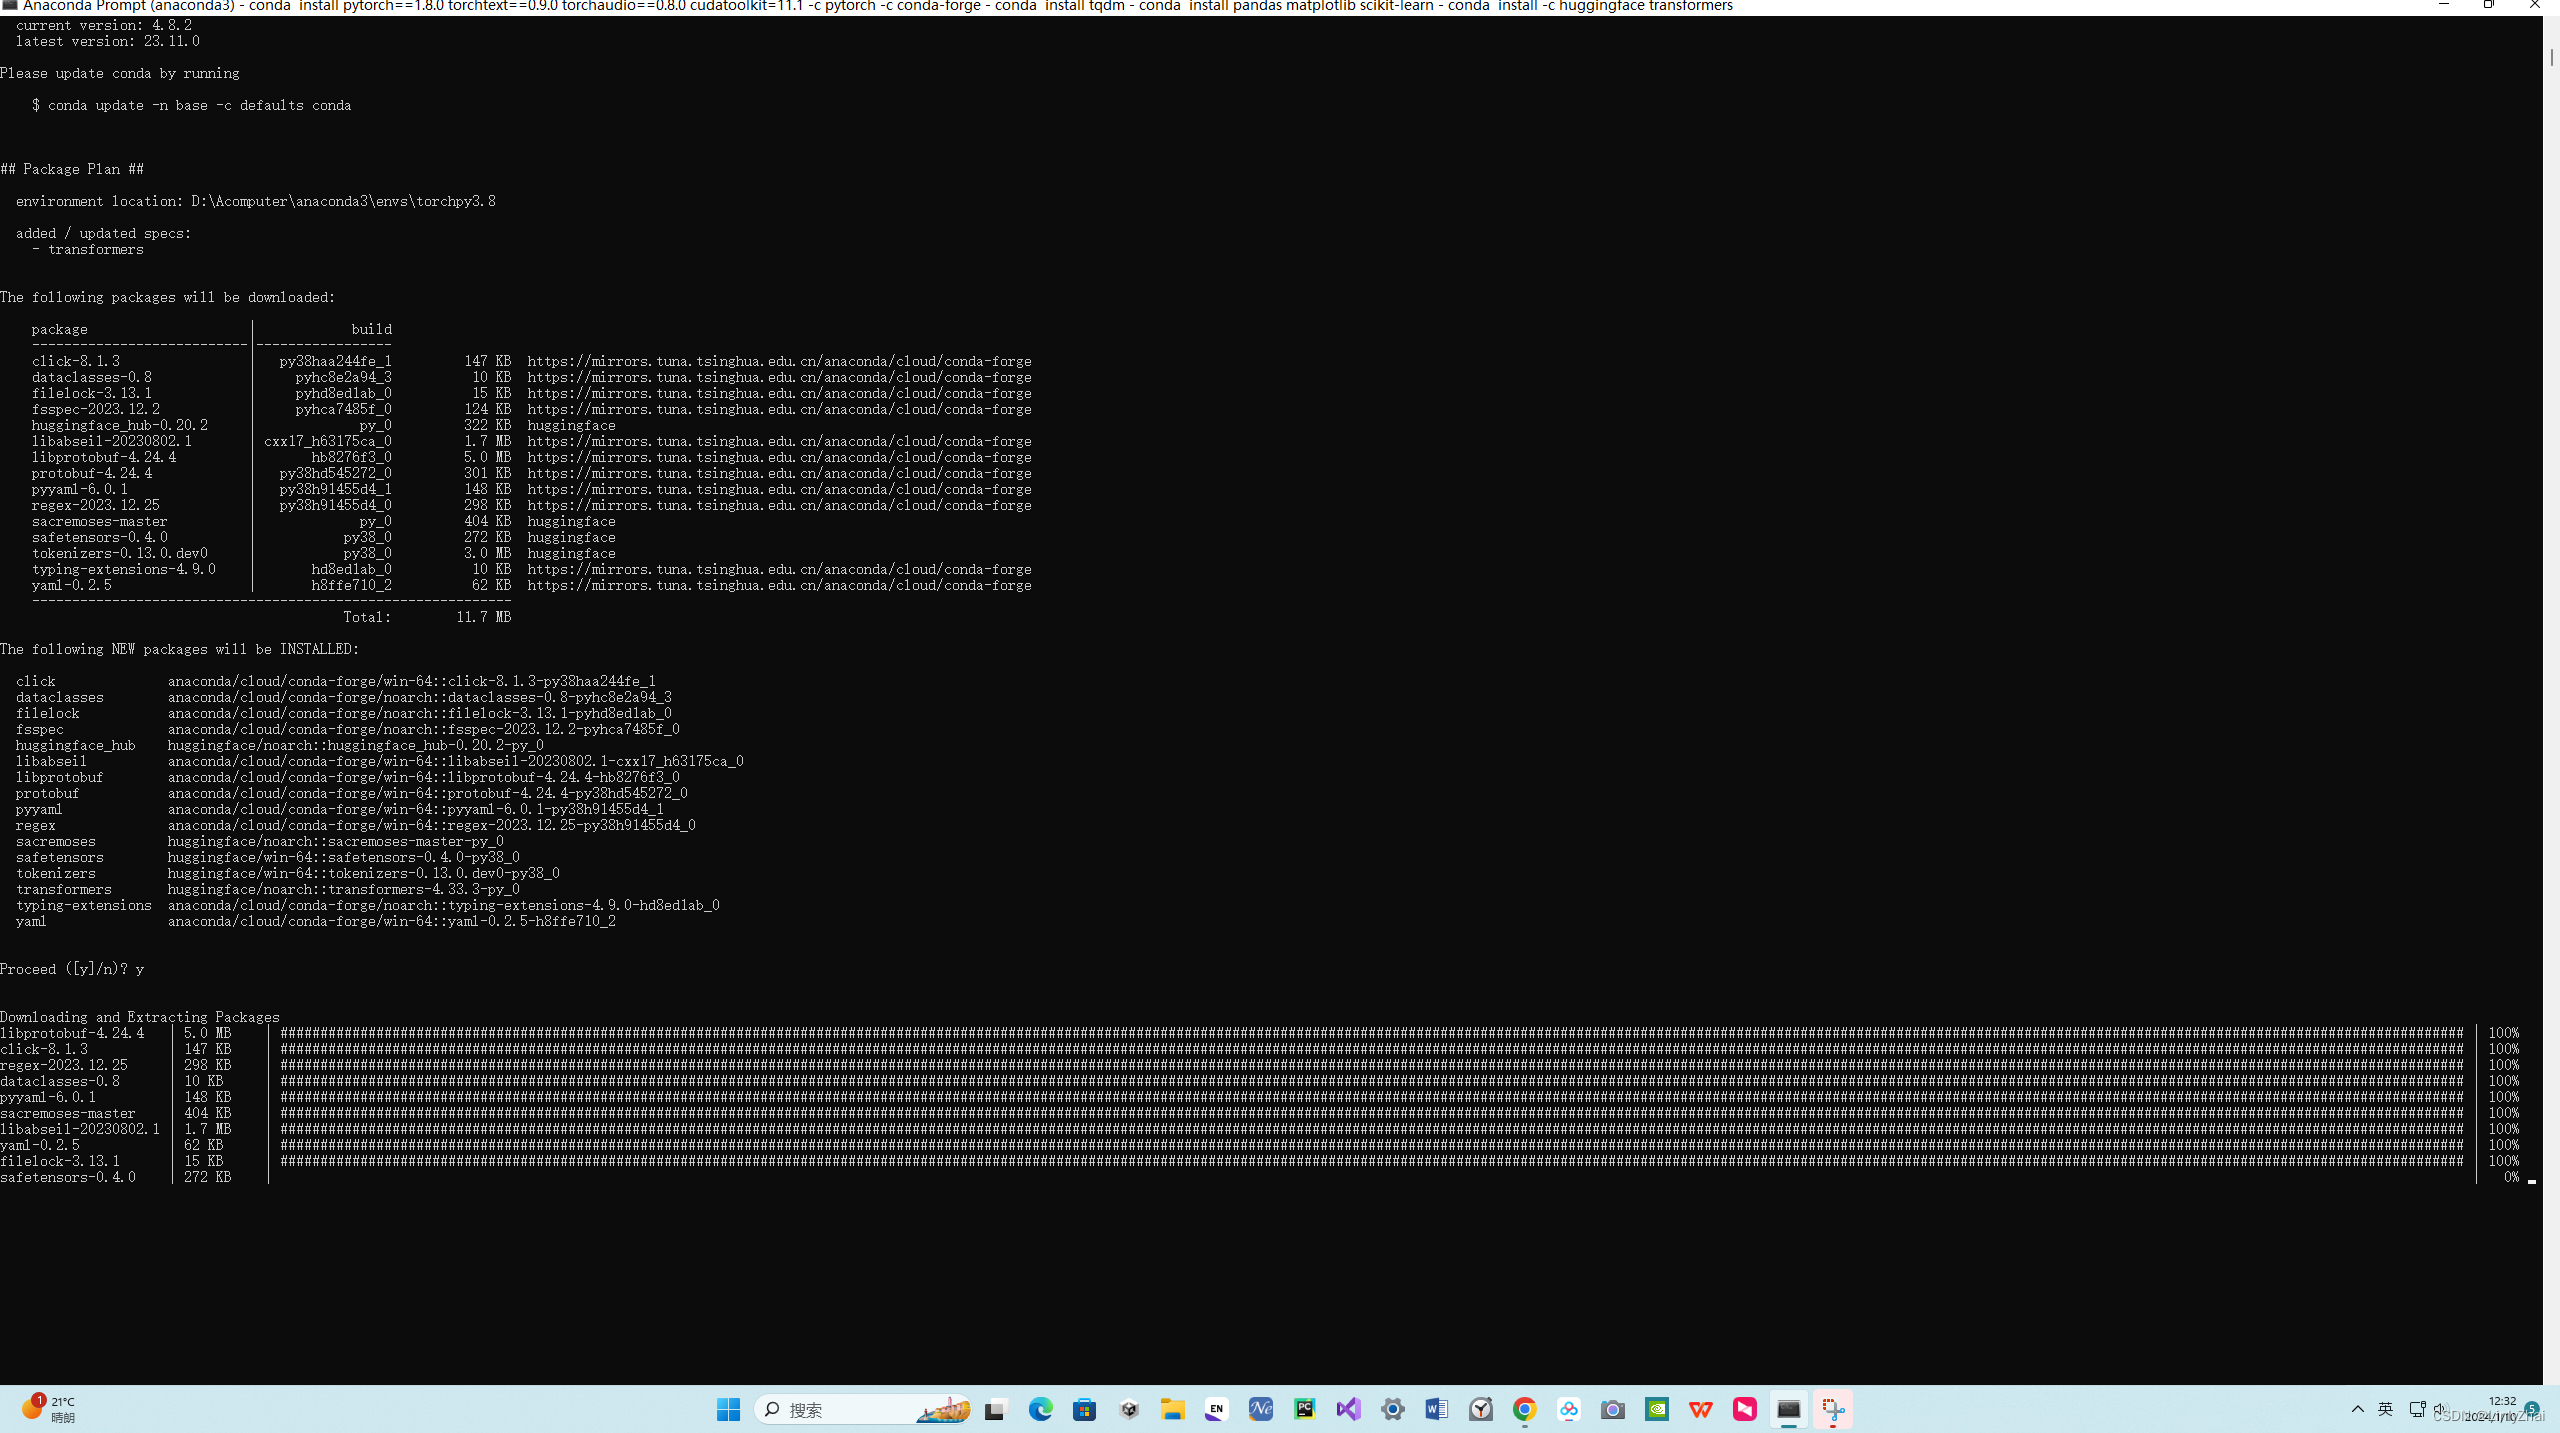Click the regex-2023.12.25 install row

pos(355,825)
